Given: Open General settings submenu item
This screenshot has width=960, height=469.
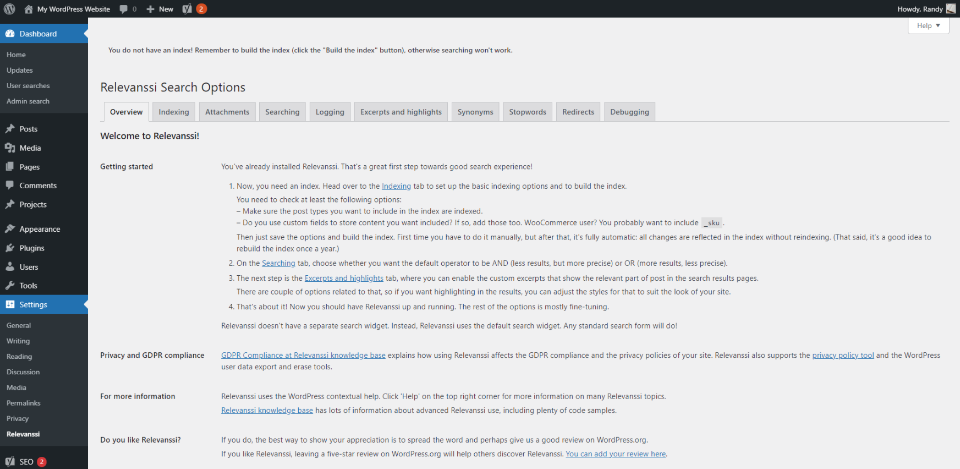Looking at the screenshot, I should (x=18, y=326).
